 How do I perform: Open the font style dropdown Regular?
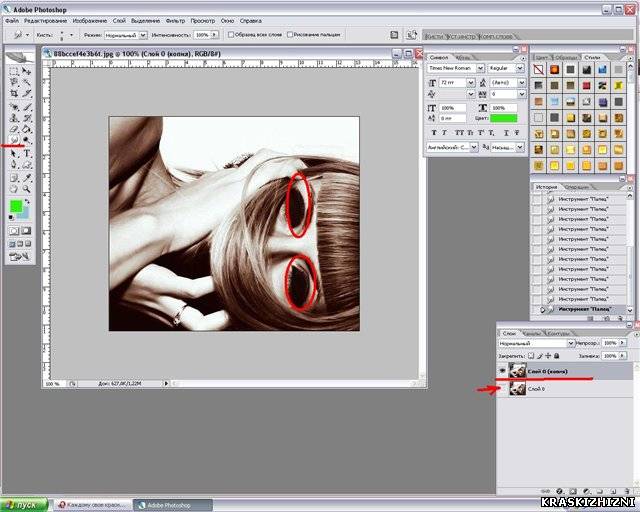(x=520, y=68)
